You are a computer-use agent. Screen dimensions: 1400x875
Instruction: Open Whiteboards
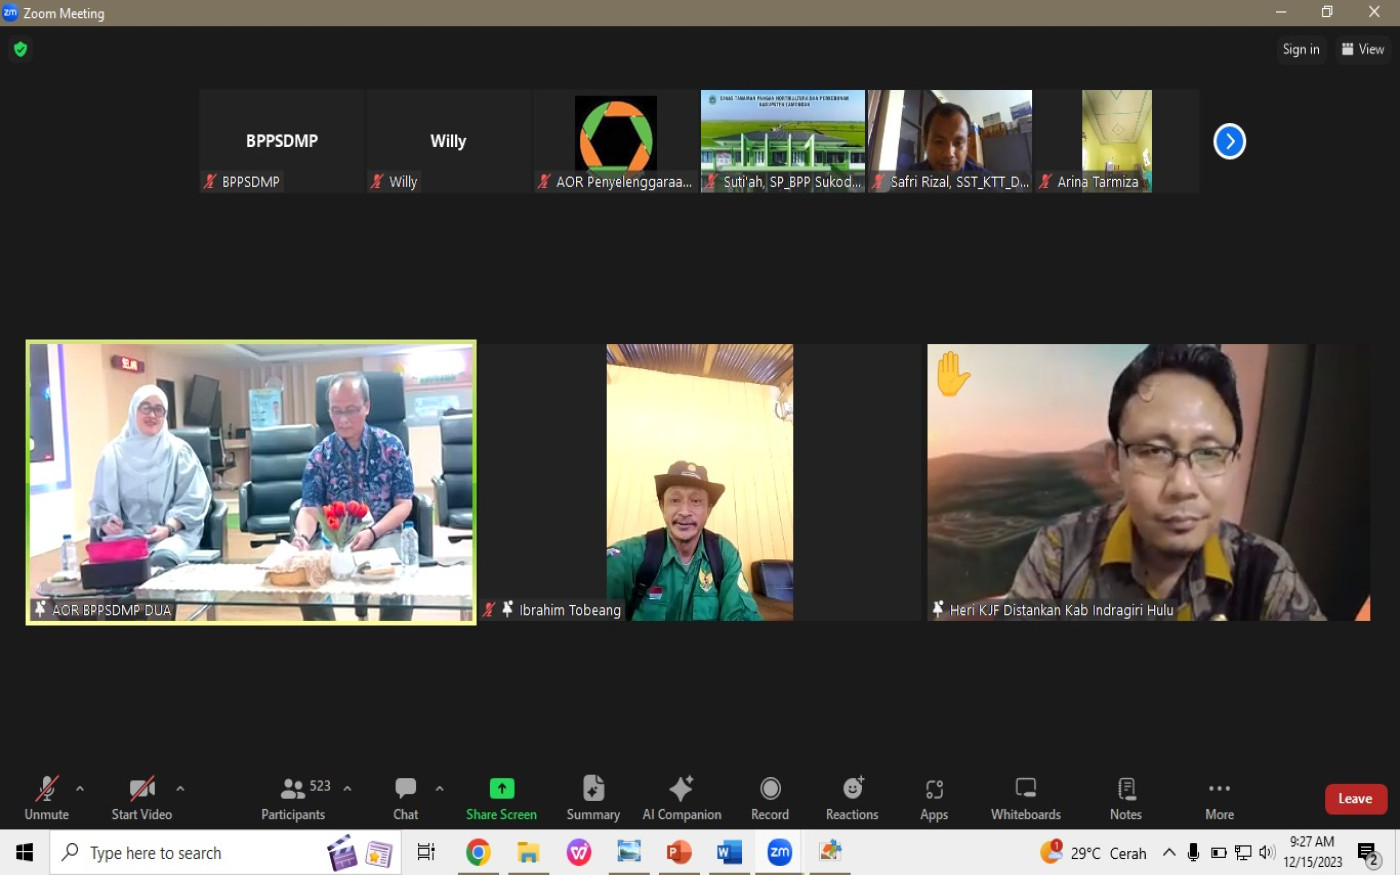[x=1025, y=798]
